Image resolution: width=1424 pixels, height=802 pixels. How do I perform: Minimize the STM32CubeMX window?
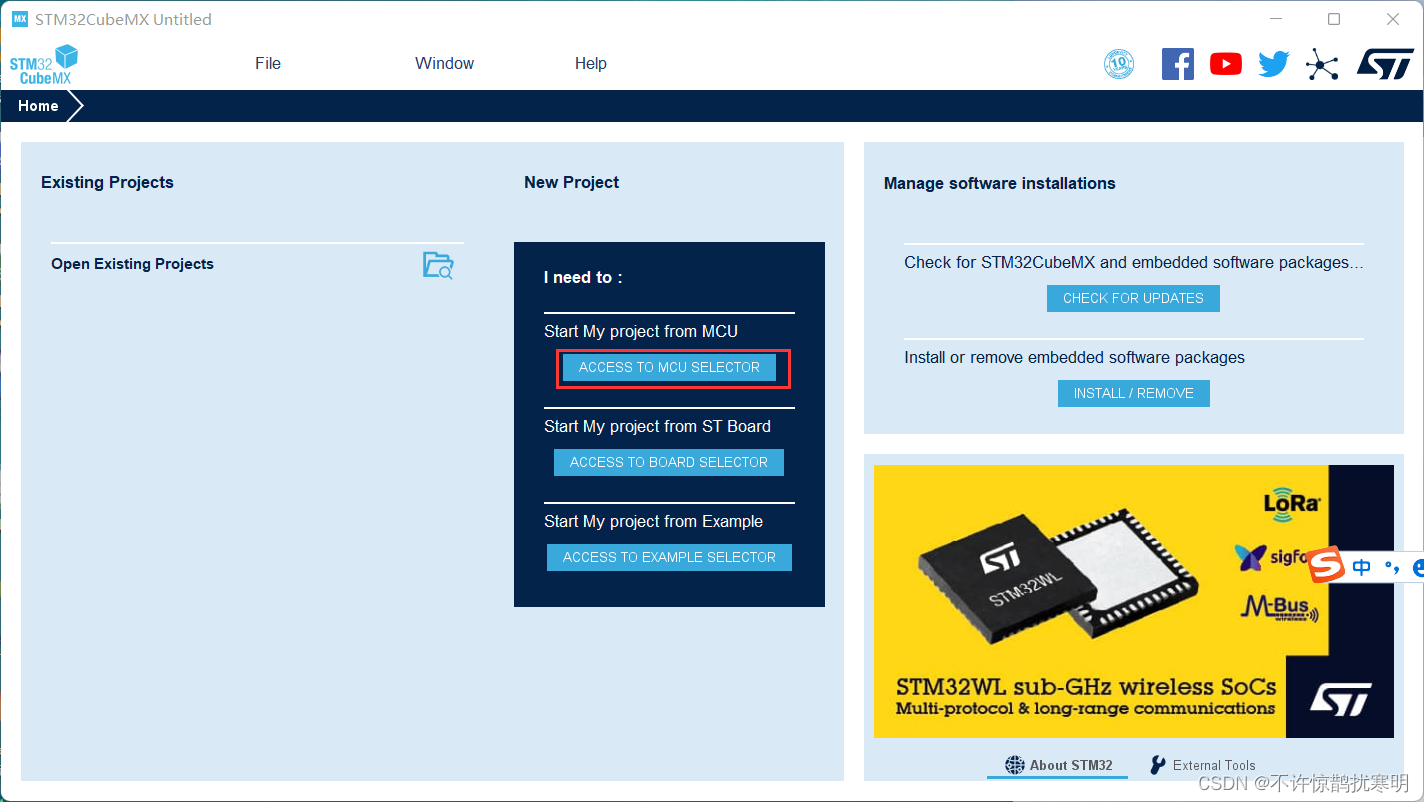point(1275,19)
